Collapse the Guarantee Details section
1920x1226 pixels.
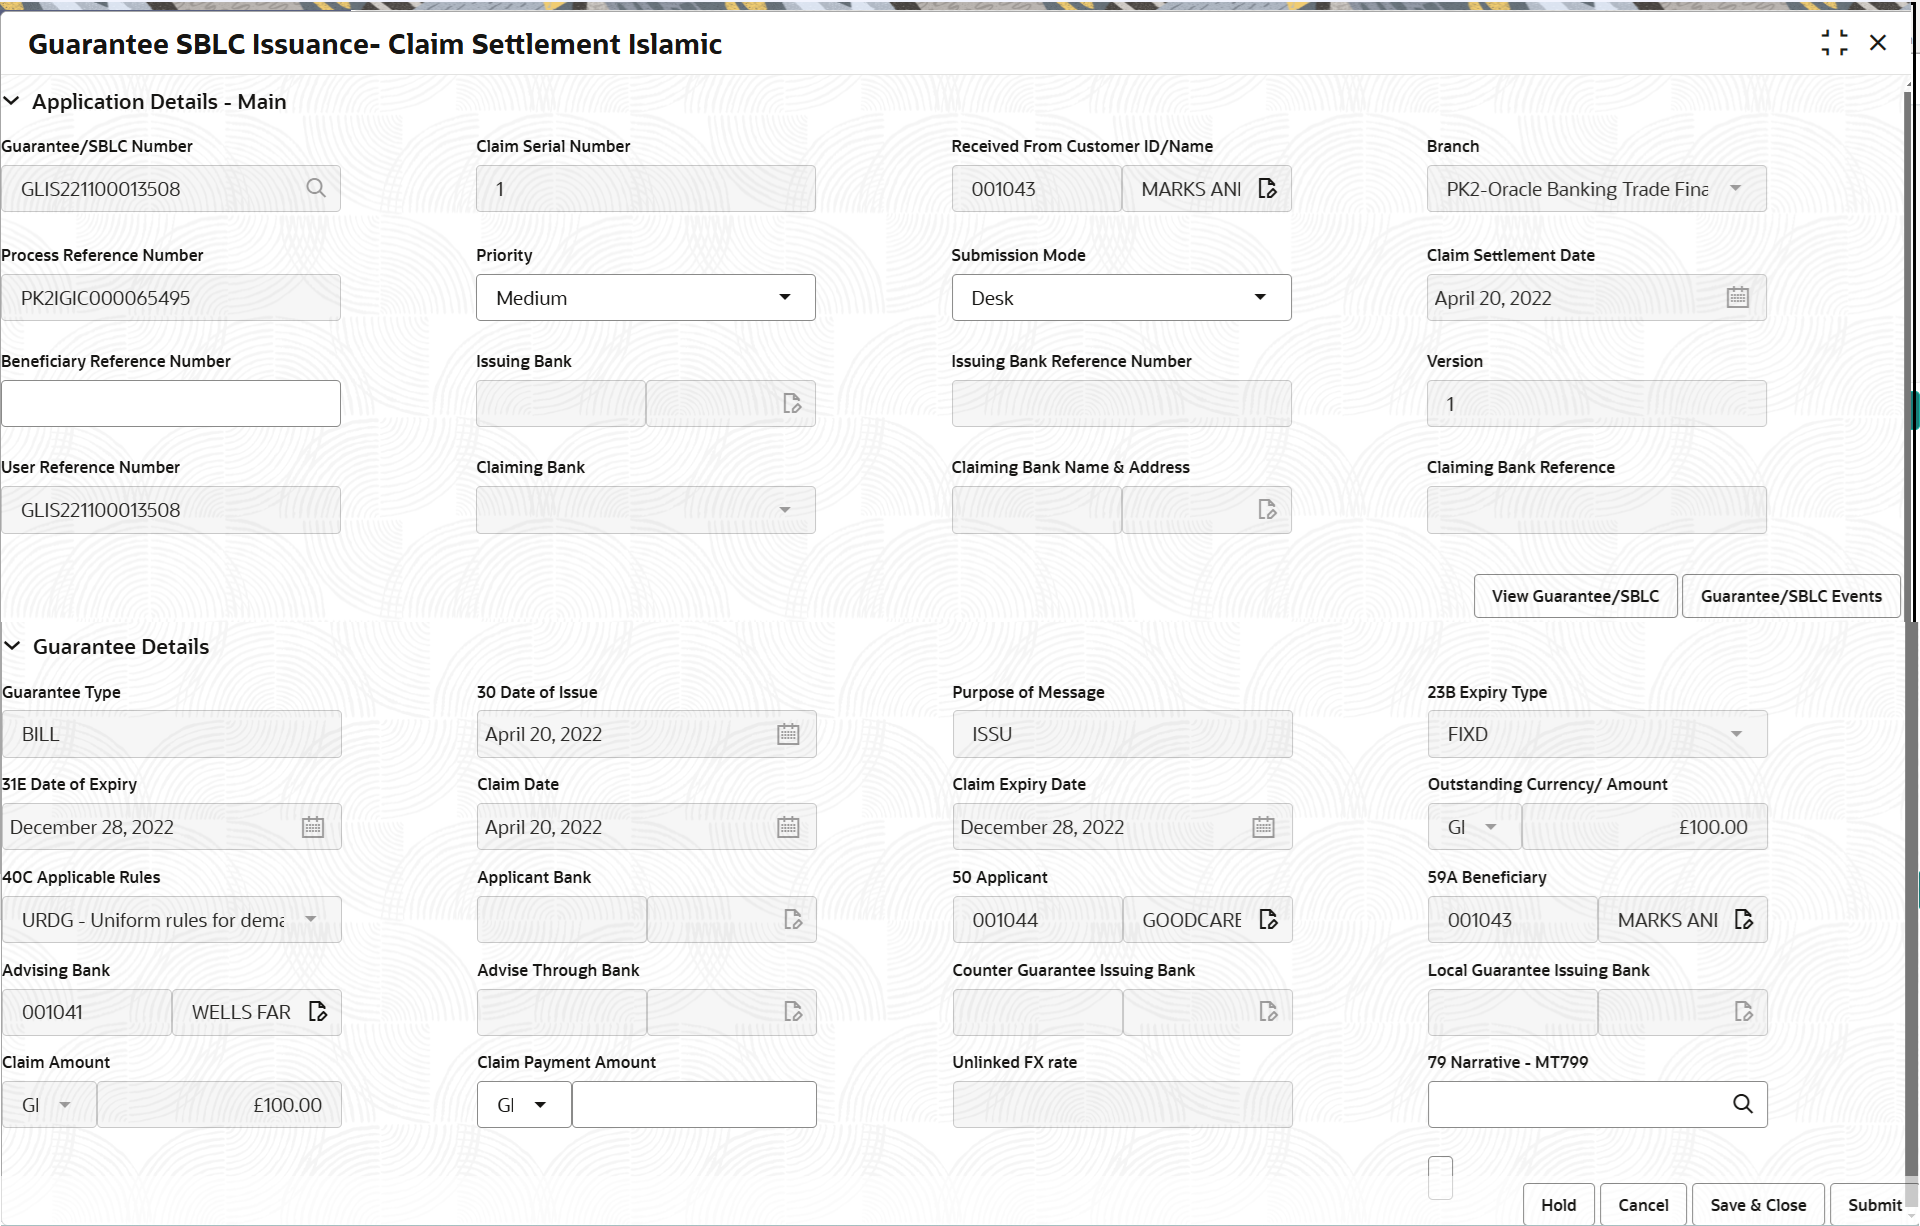point(12,647)
